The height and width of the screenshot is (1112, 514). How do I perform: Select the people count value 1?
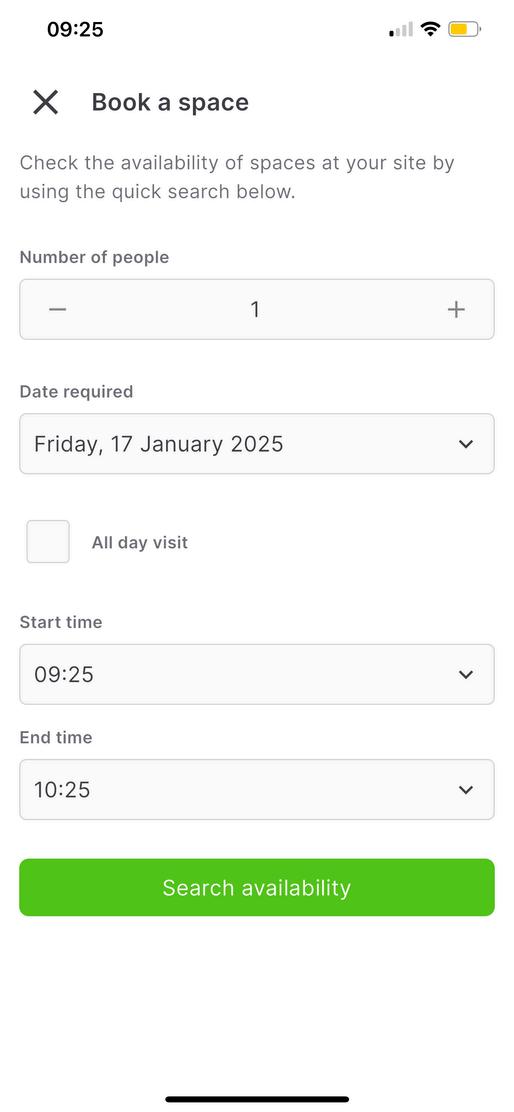(x=255, y=309)
